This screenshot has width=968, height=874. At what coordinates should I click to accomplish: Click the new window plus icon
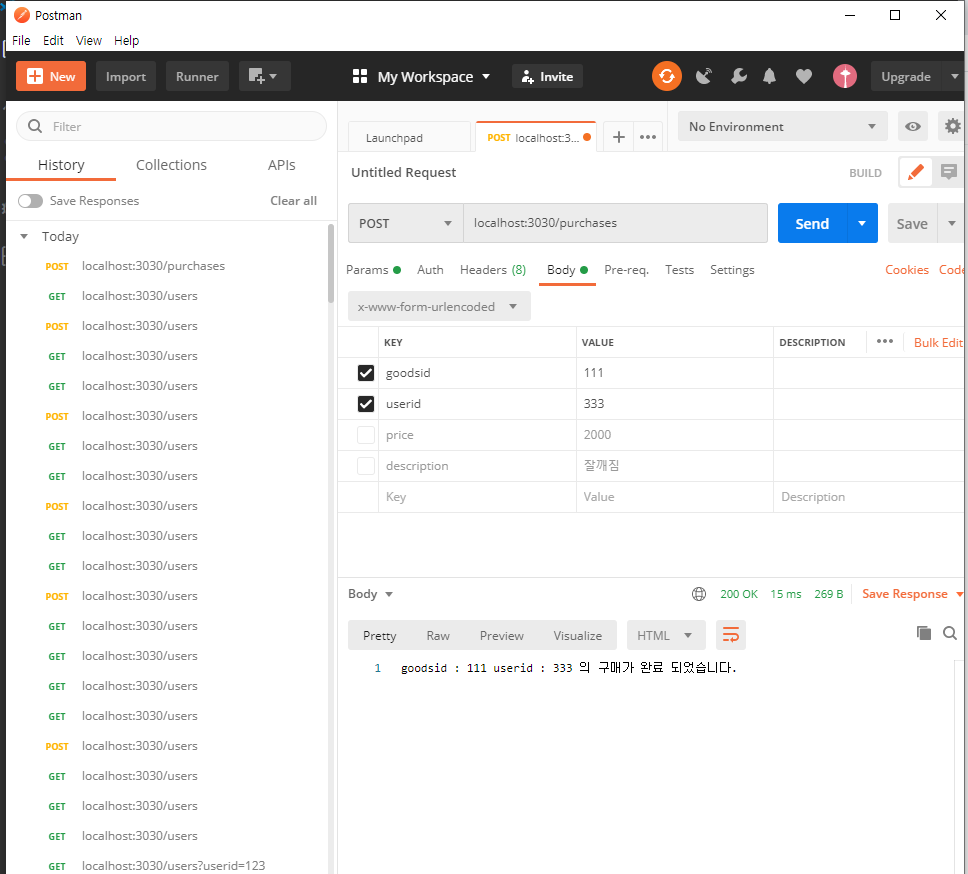point(264,77)
